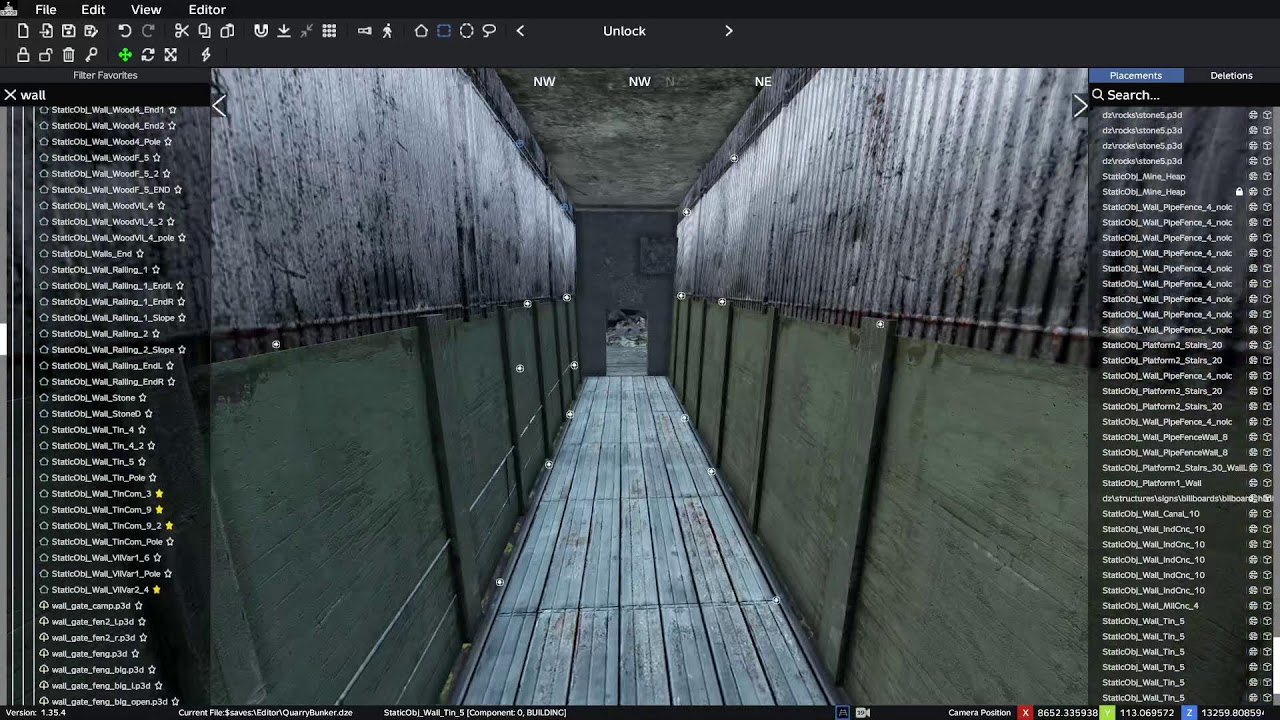
Task: Unfavorite StaticObj_Wall_TinCom_9 star
Action: tap(159, 510)
